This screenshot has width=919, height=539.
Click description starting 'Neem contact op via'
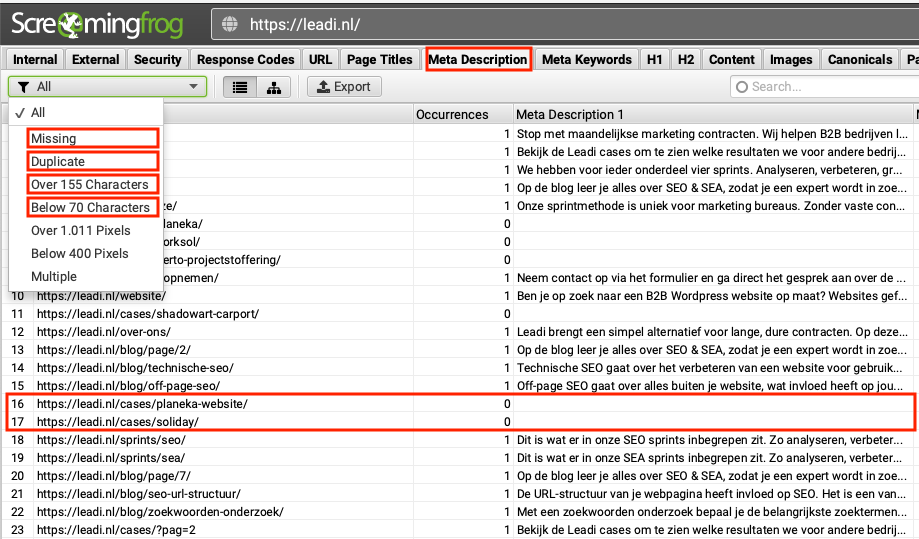pos(710,278)
